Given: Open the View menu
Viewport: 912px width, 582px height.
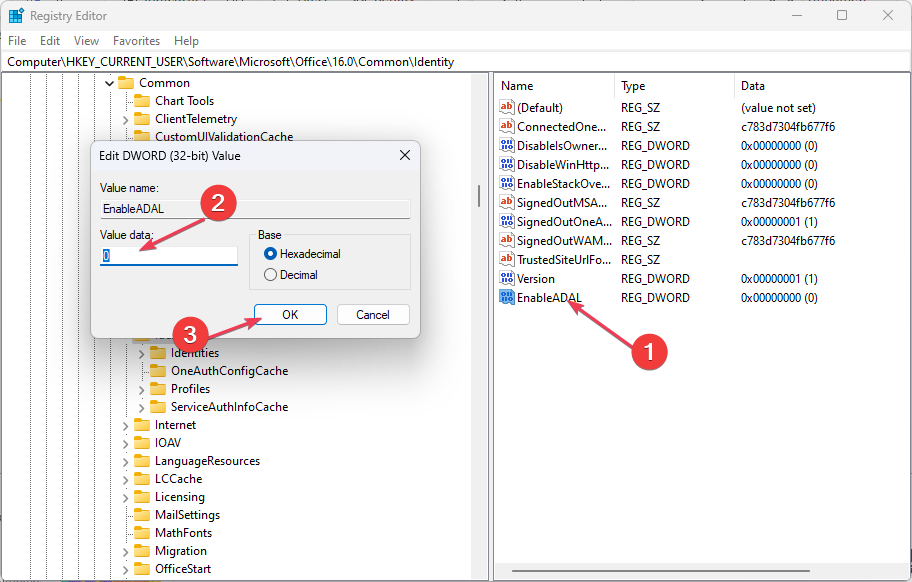Looking at the screenshot, I should (x=86, y=41).
